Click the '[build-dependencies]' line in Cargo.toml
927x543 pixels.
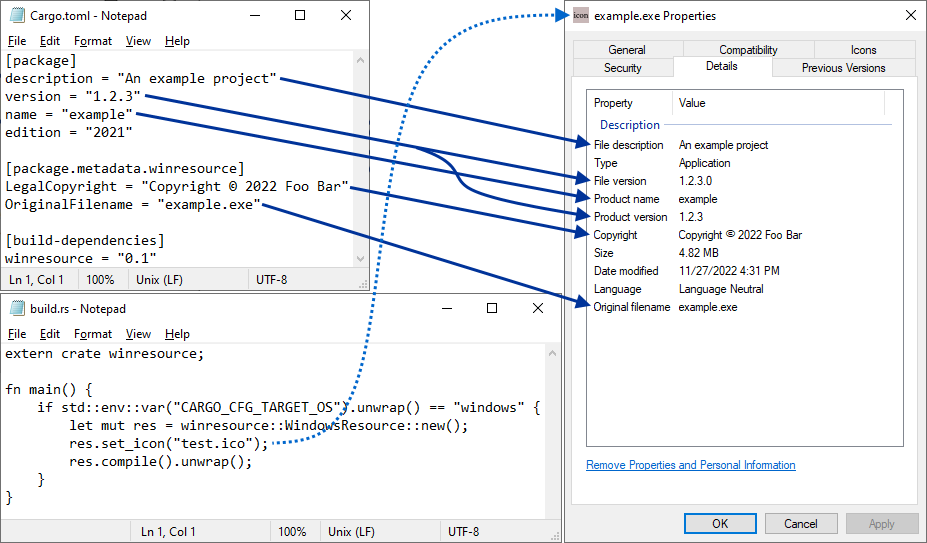click(85, 241)
